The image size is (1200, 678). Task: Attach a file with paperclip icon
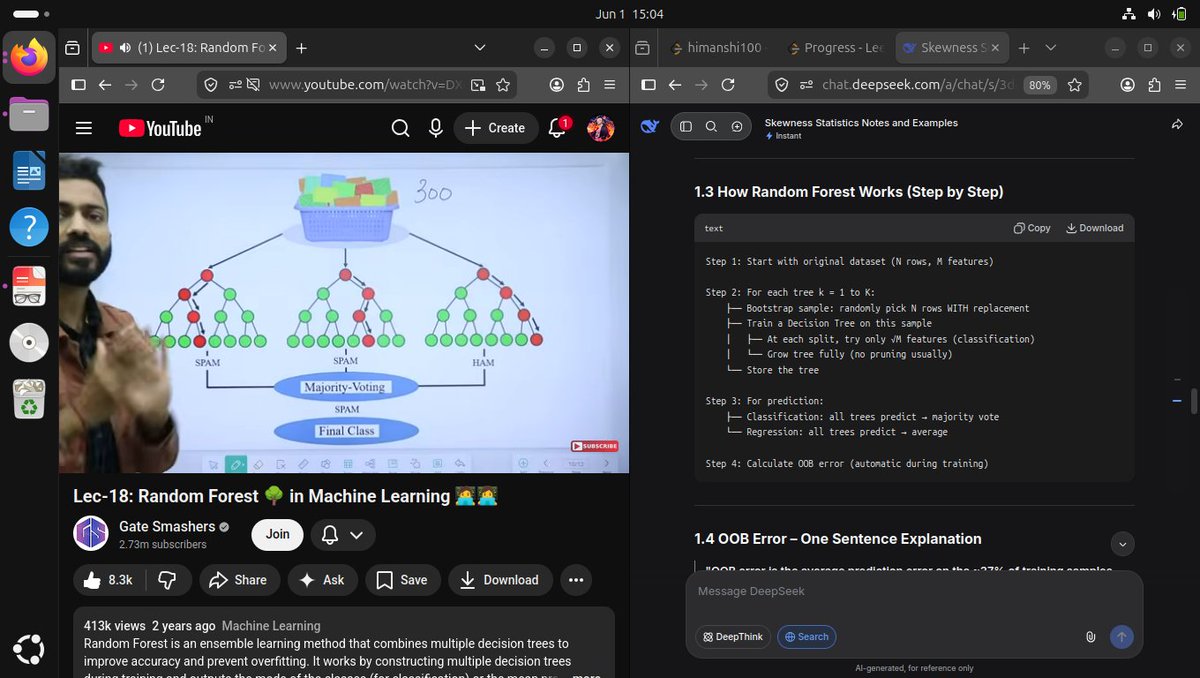tap(1091, 637)
